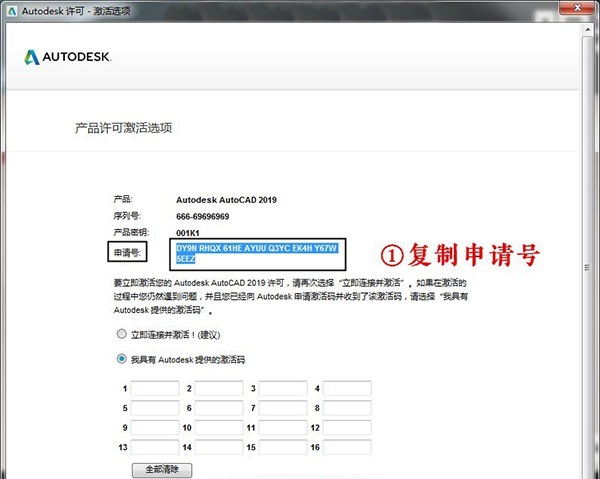Click the scrollbar up arrow
The height and width of the screenshot is (479, 600).
(x=588, y=29)
